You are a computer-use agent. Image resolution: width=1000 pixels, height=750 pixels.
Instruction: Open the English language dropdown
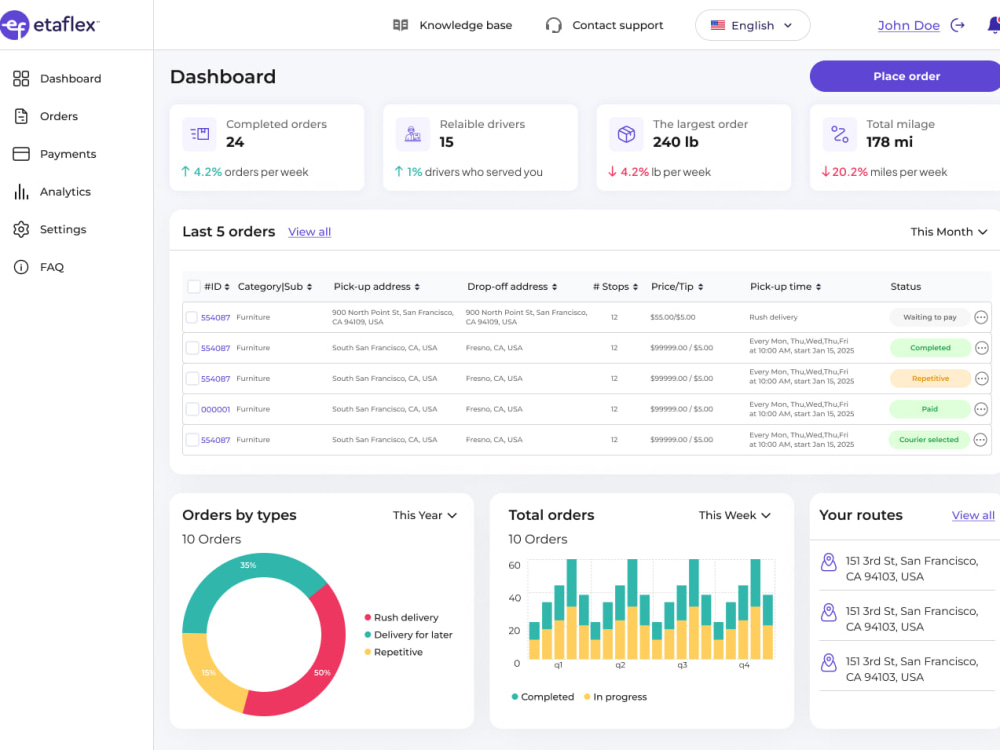[753, 25]
